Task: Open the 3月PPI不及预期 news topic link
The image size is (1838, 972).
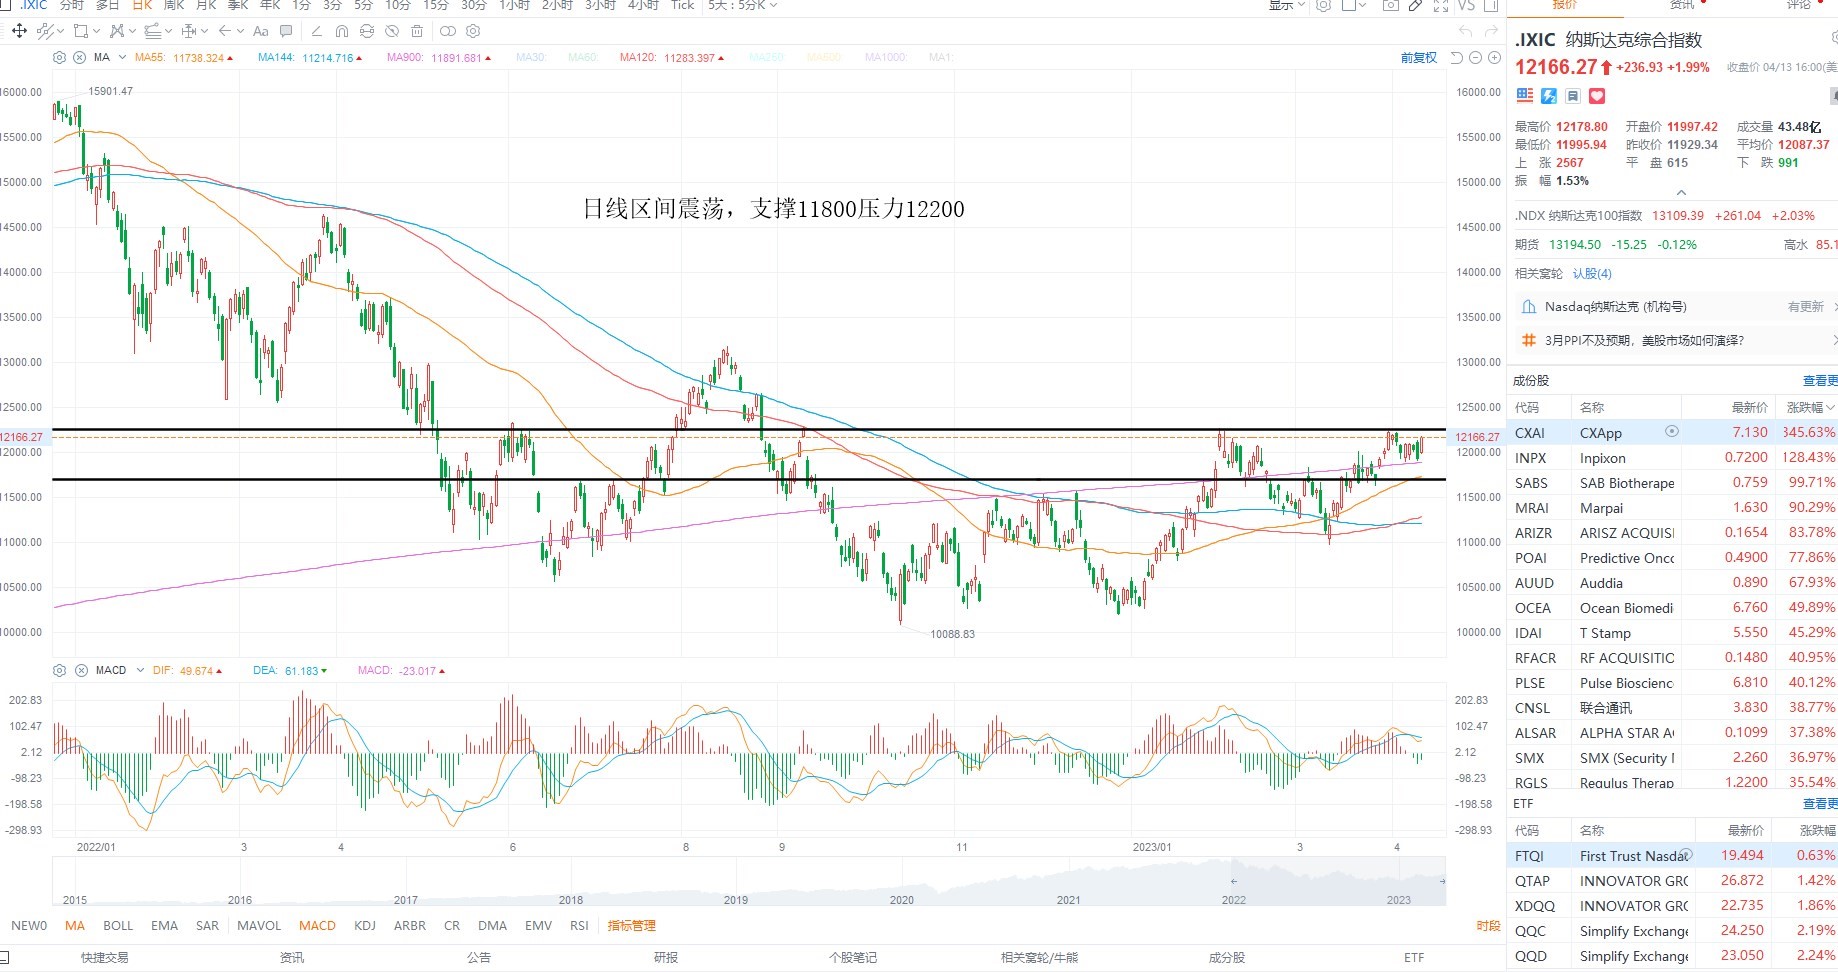Action: (1644, 340)
